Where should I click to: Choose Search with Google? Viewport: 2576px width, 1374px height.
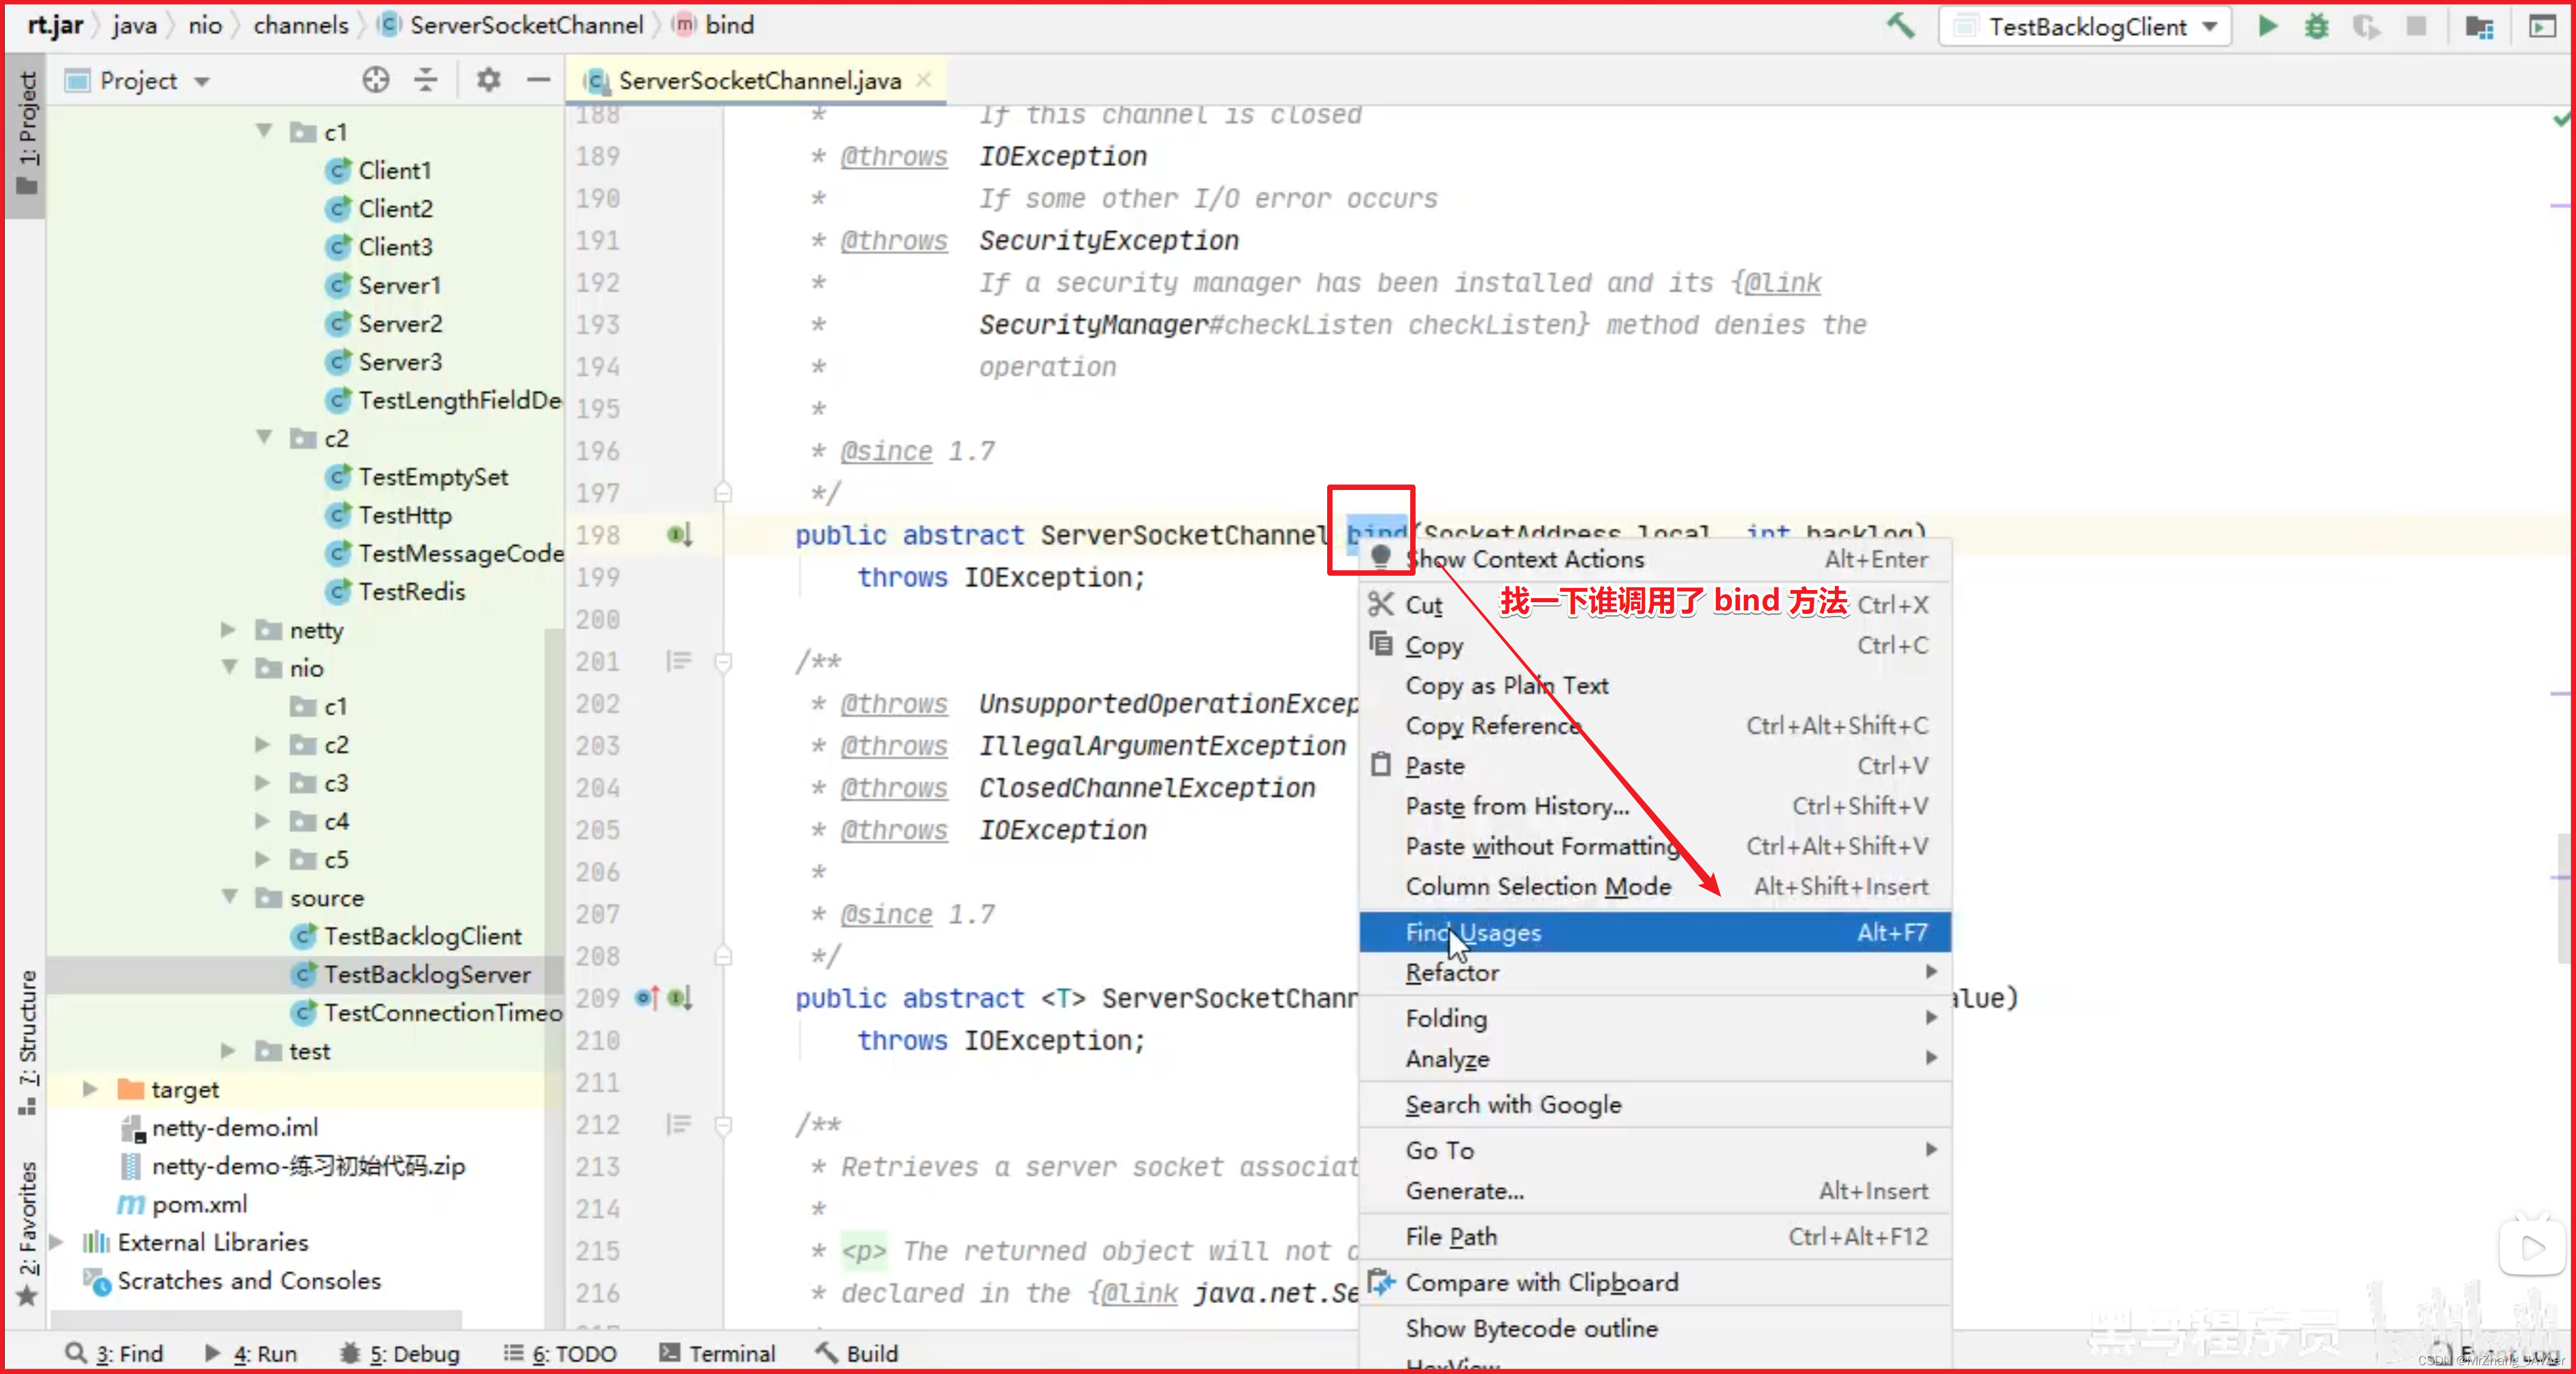pyautogui.click(x=1655, y=1104)
